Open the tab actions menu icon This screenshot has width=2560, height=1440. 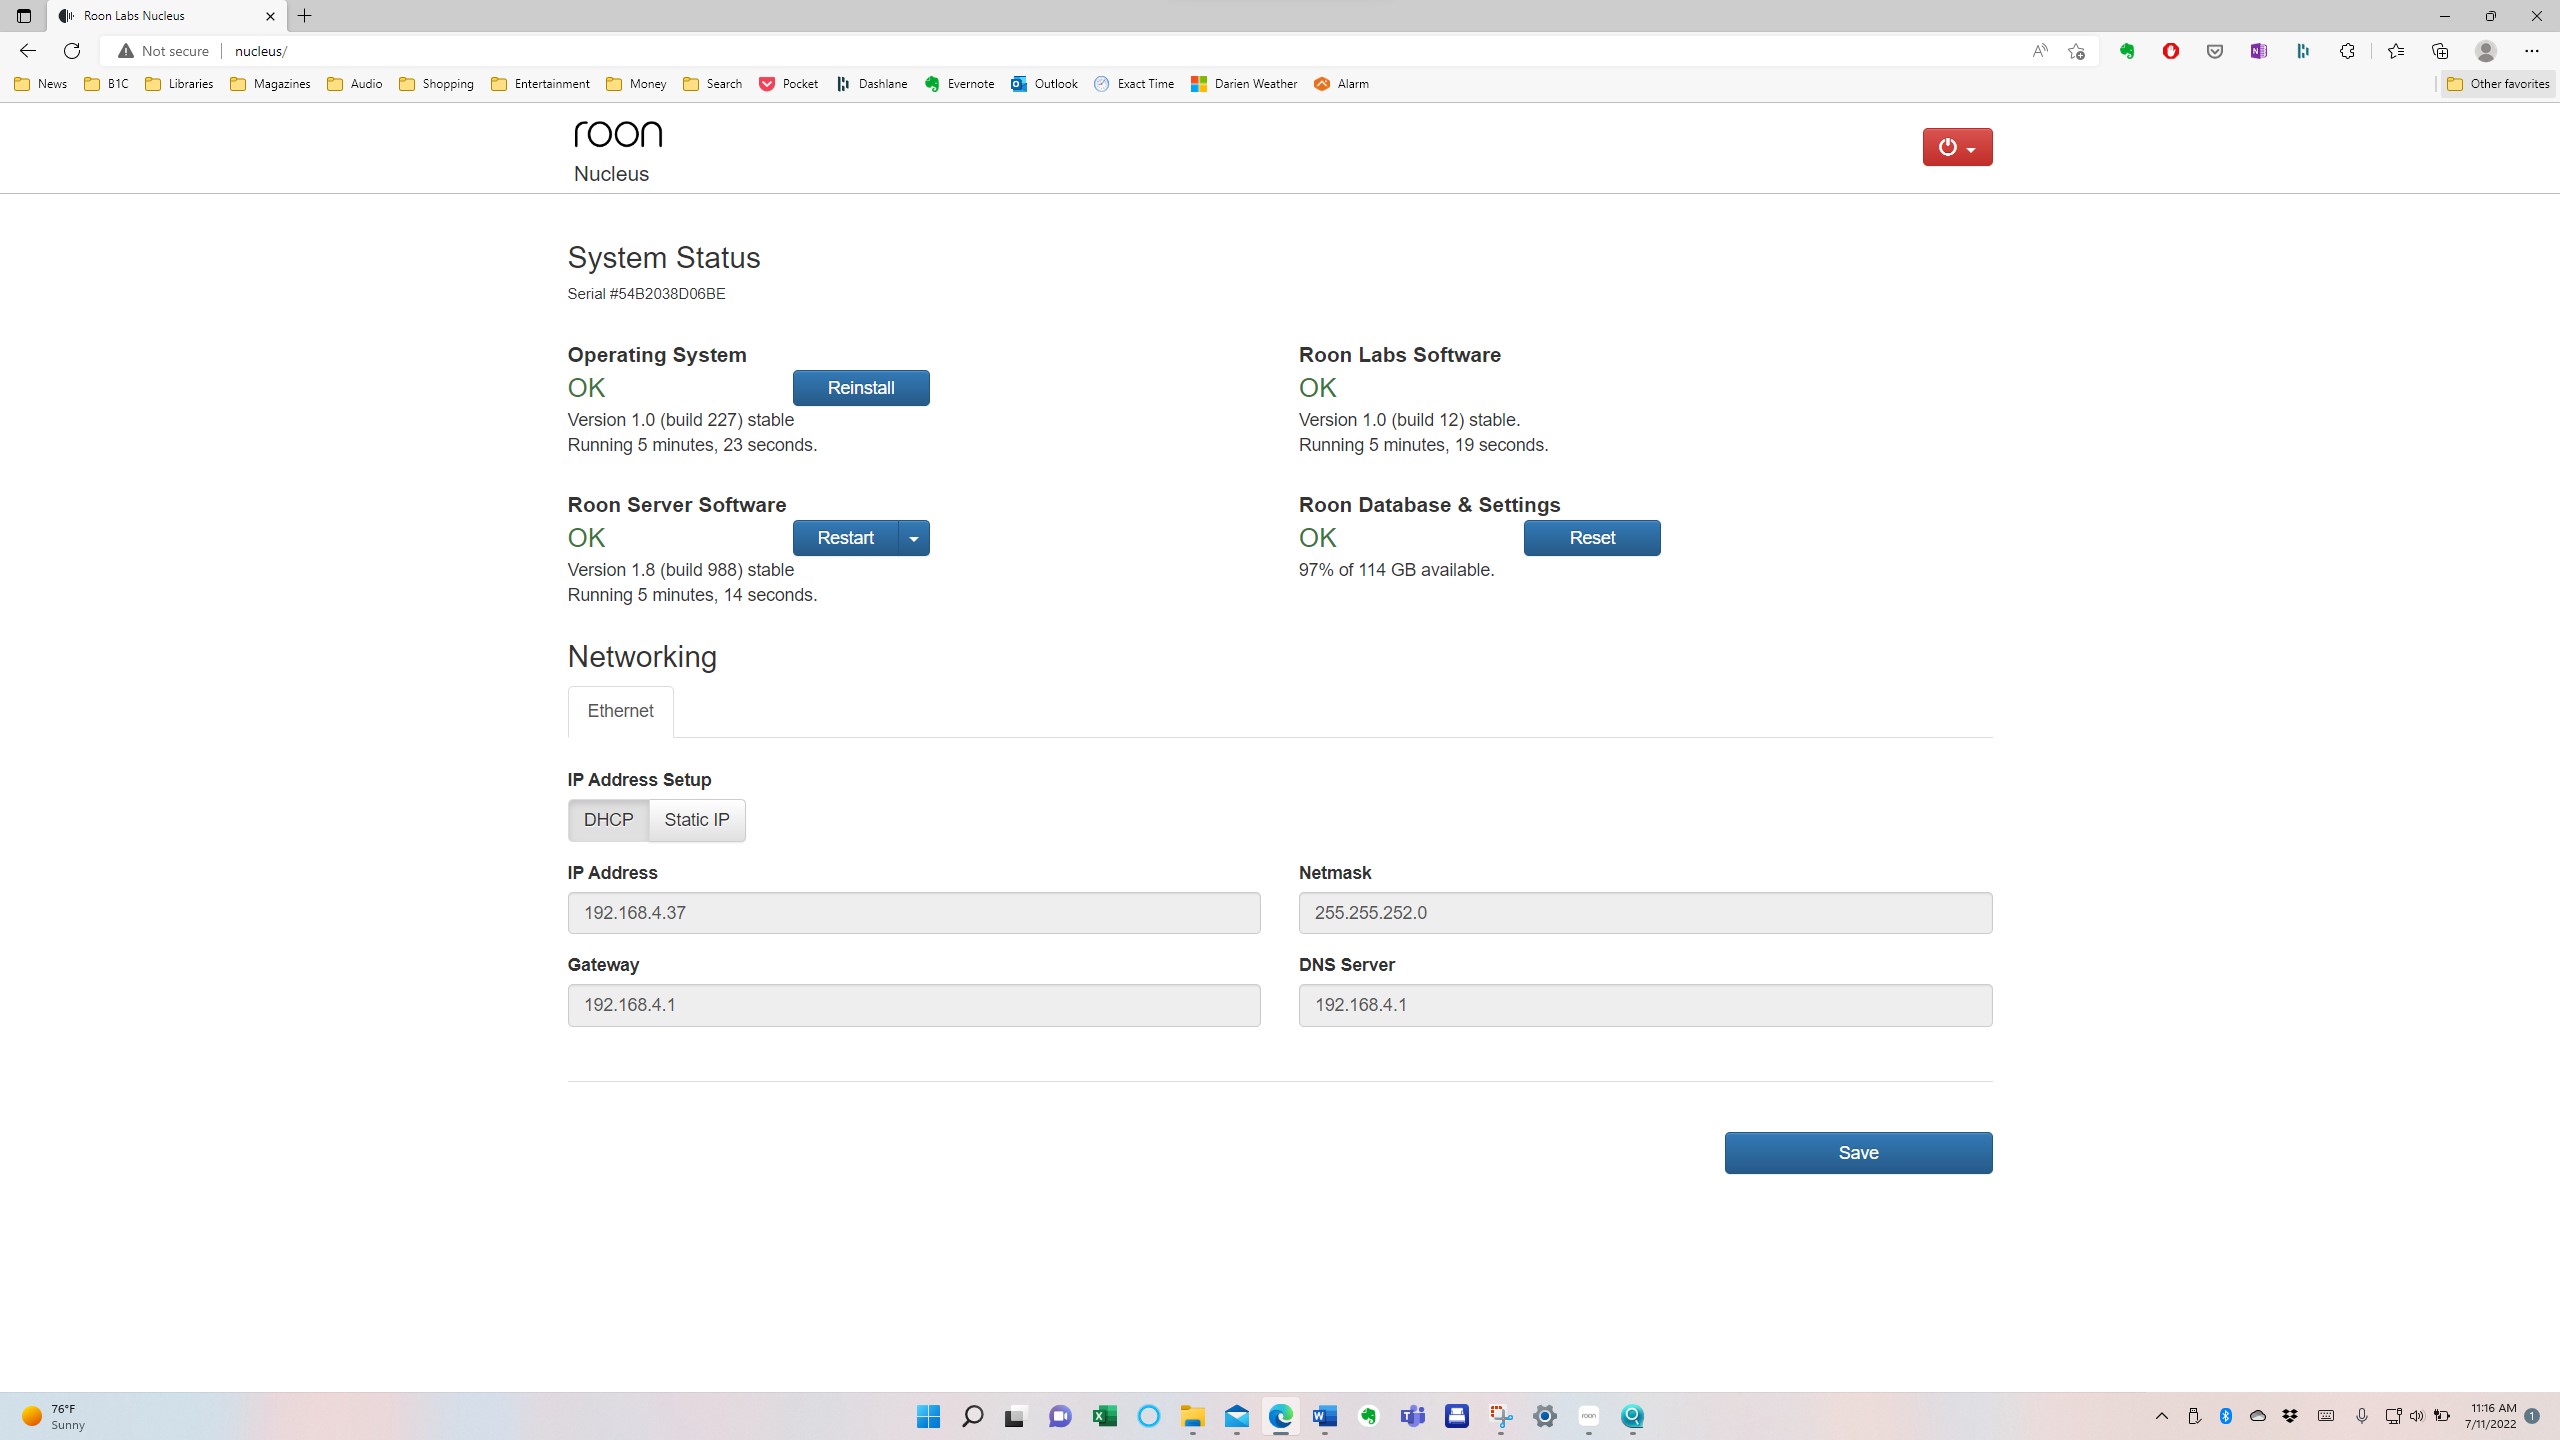(24, 16)
